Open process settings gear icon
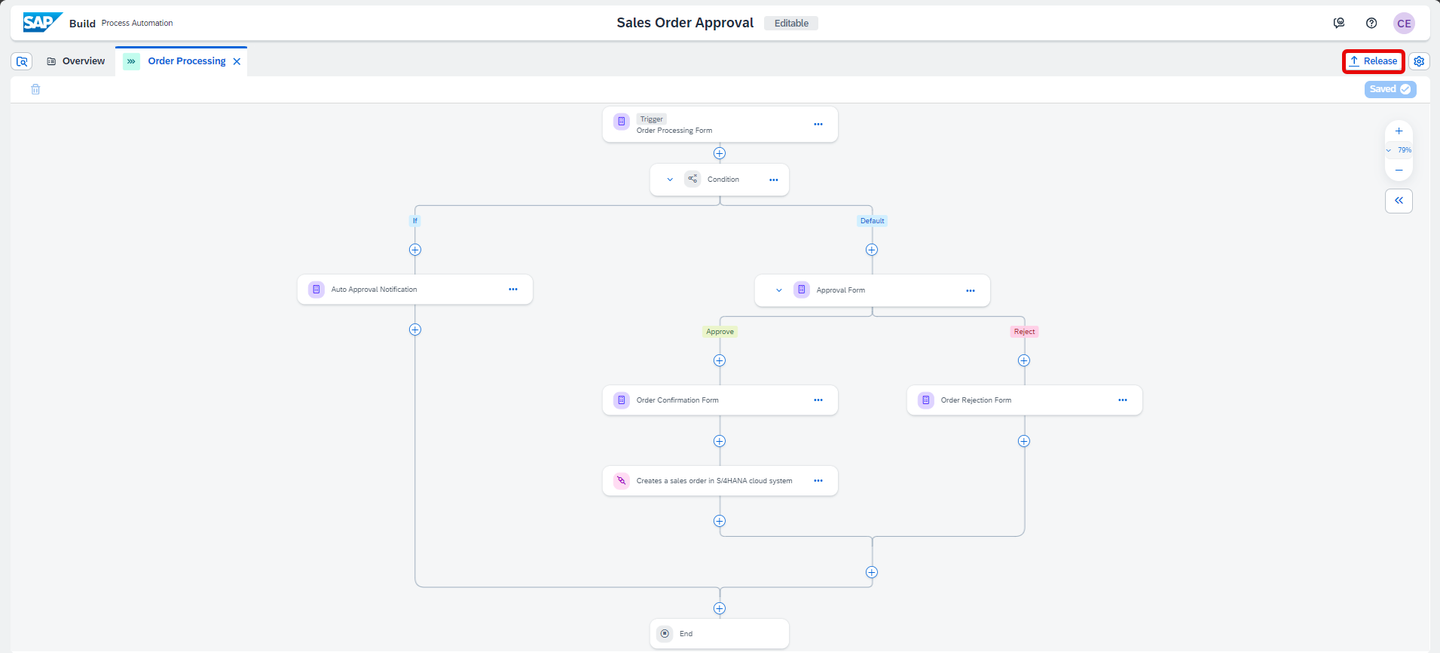Viewport: 1440px width, 653px height. click(x=1419, y=61)
